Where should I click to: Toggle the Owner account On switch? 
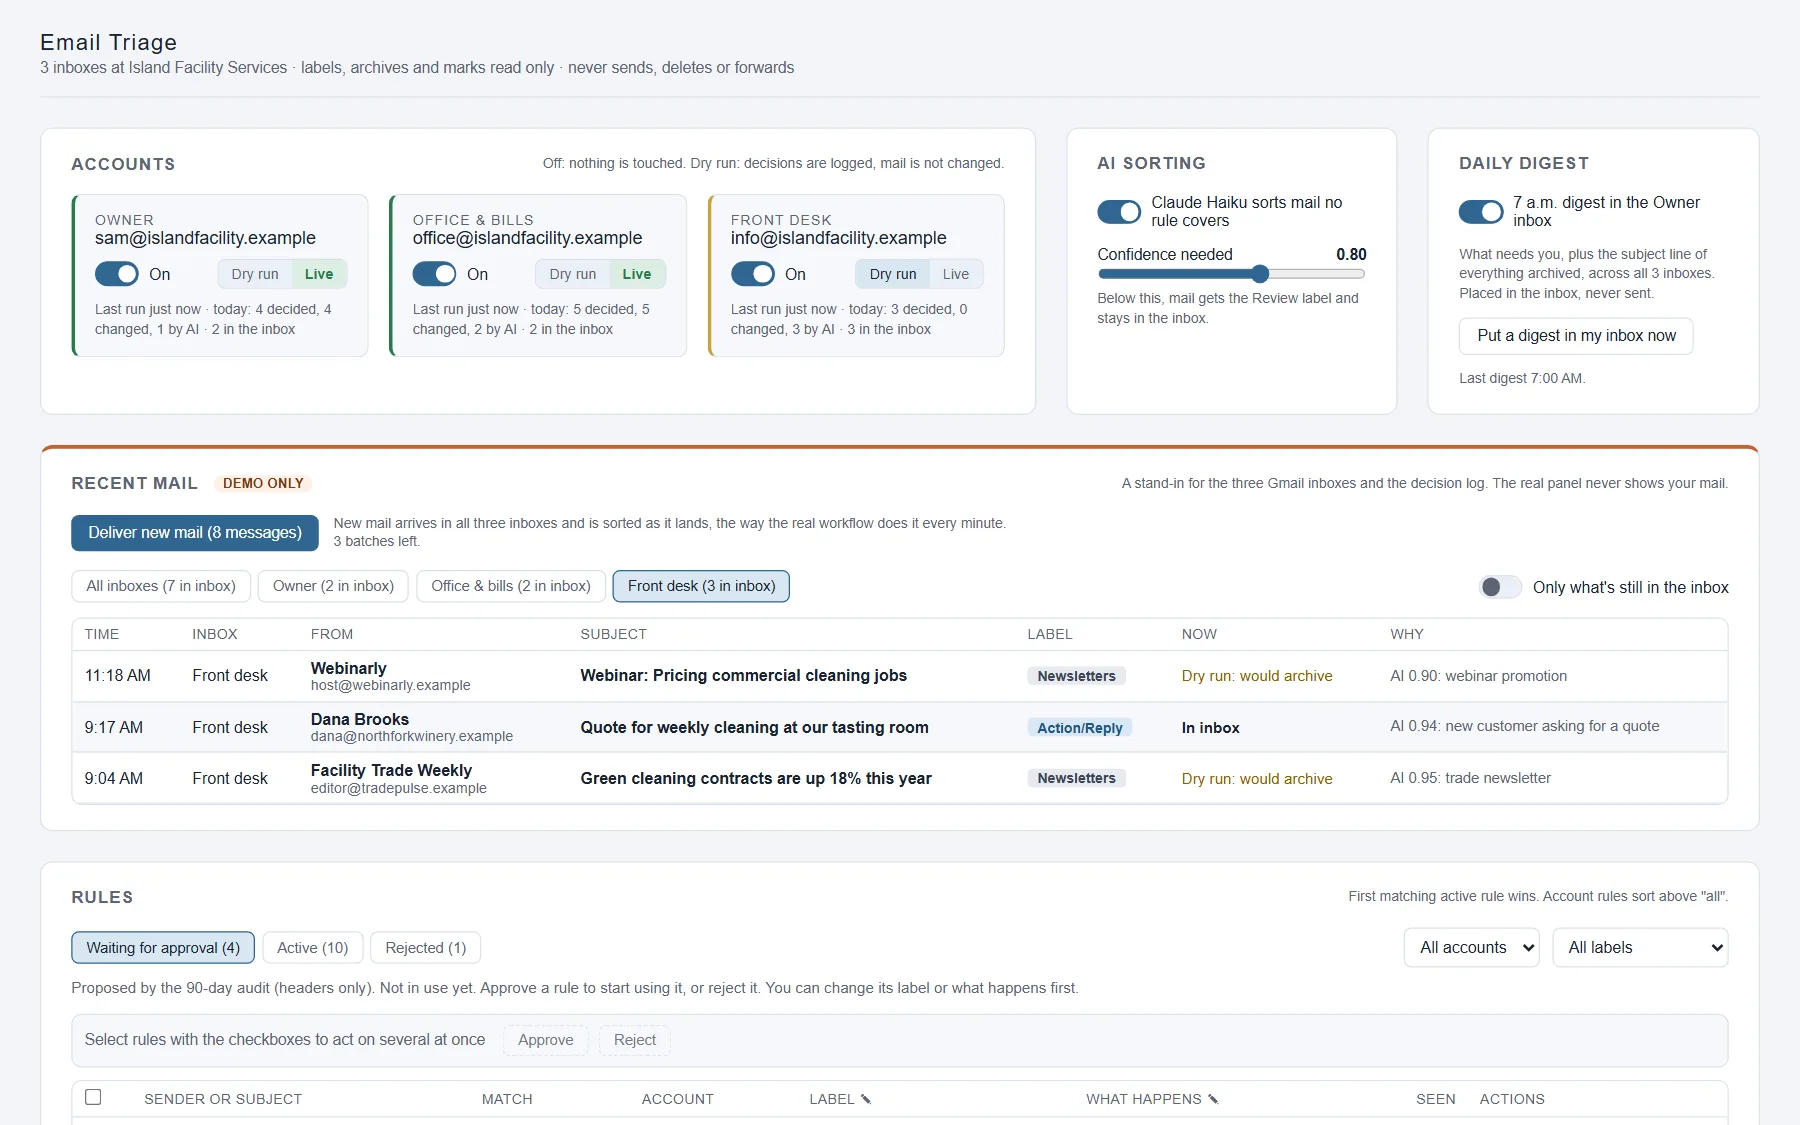tap(117, 274)
